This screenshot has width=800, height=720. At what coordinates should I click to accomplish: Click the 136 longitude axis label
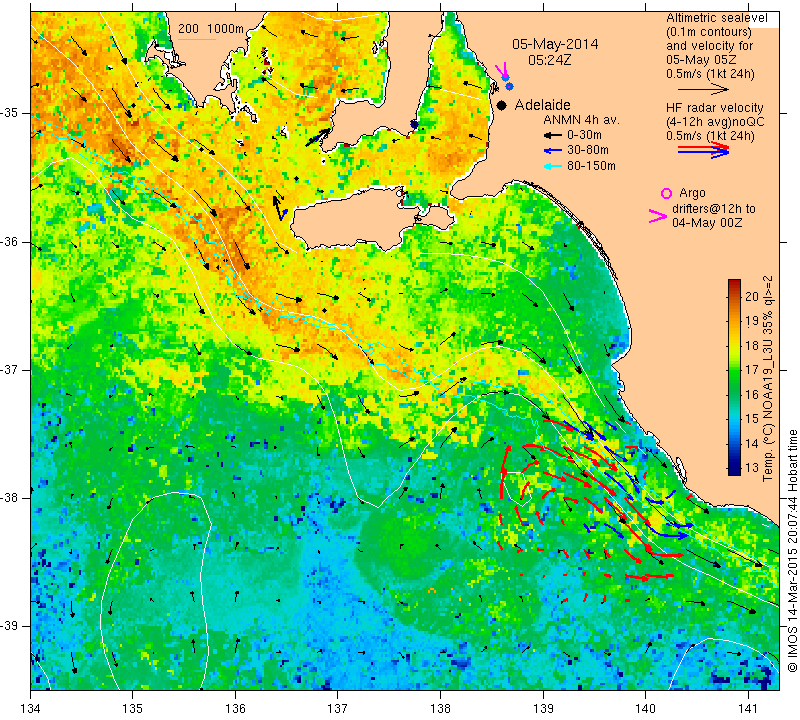click(x=235, y=709)
